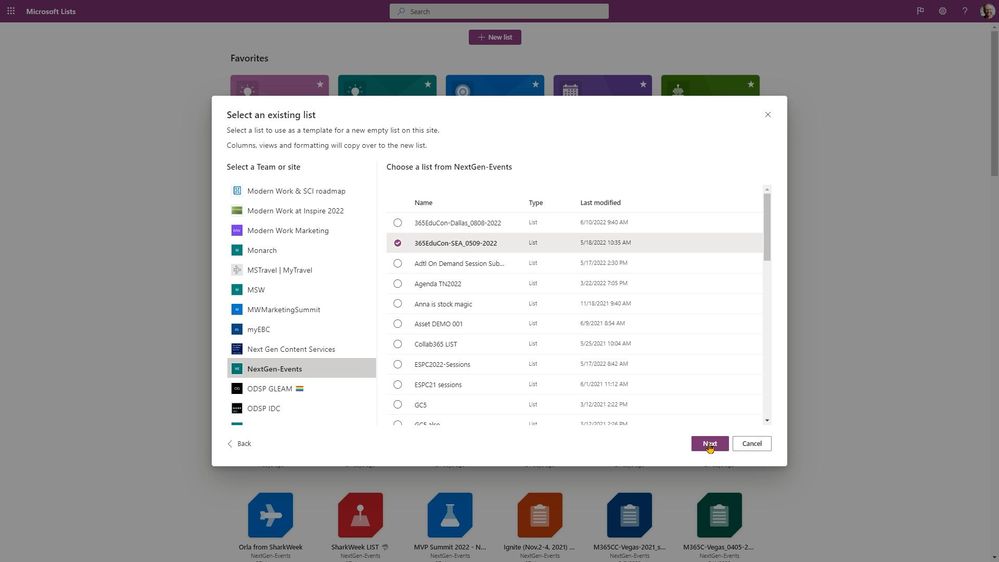This screenshot has height=562, width=999.
Task: Click the Microsoft Lists title
Action: 51,11
